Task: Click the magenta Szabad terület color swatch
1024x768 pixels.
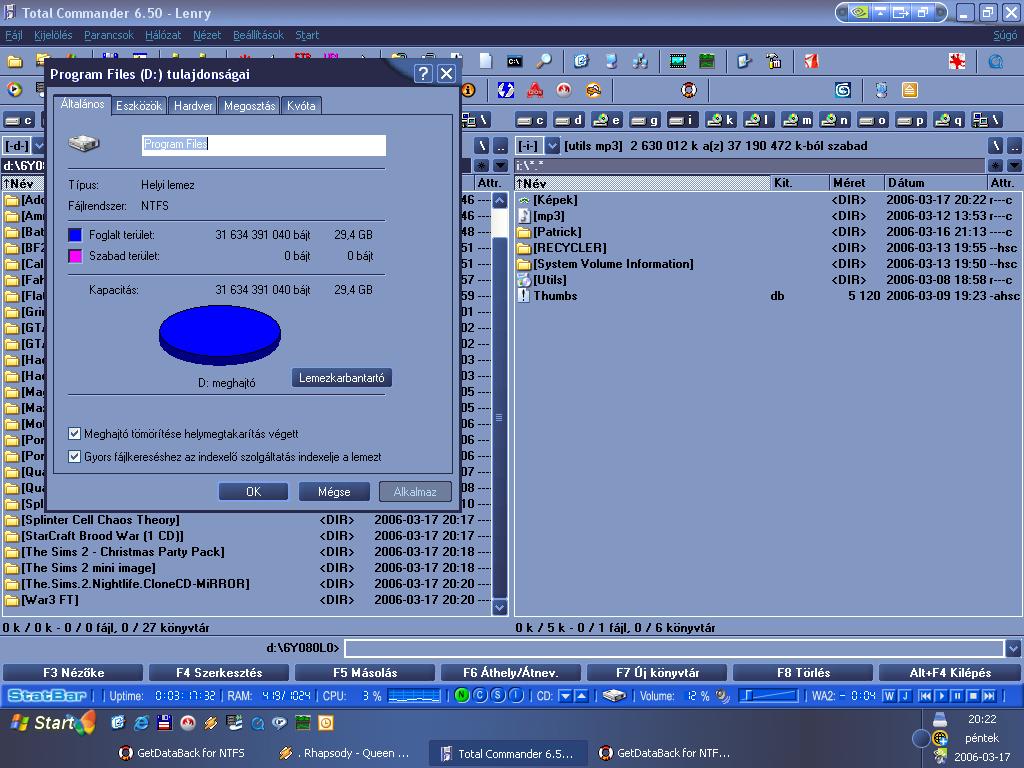Action: 75,256
